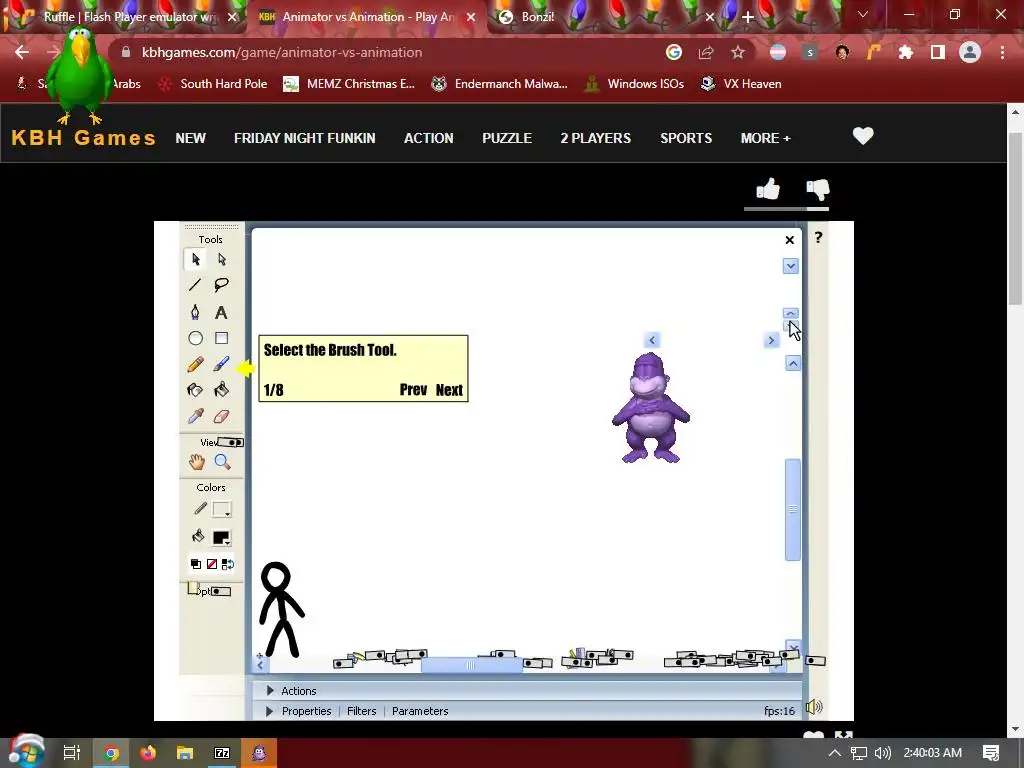Image resolution: width=1024 pixels, height=768 pixels.
Task: Close the Flash stage window
Action: coord(790,240)
